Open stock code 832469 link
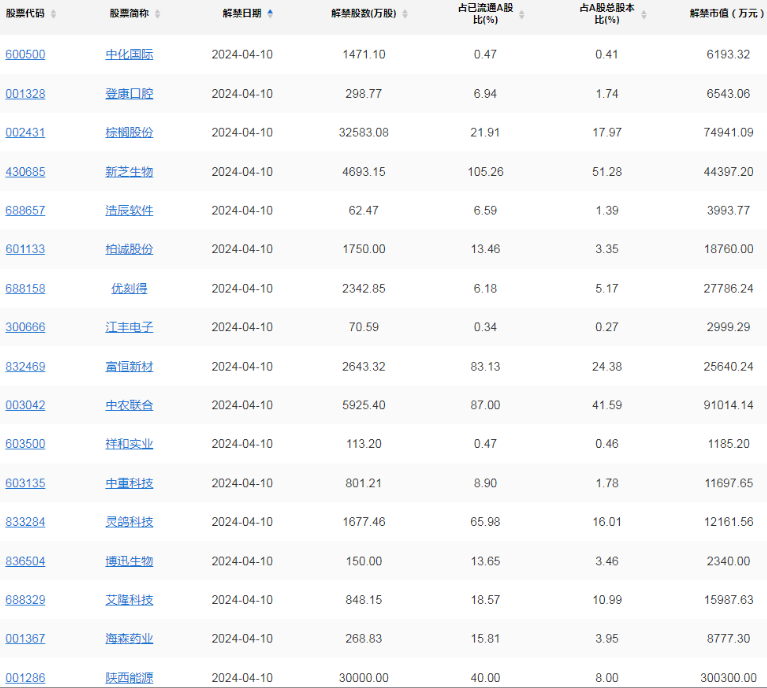Screen dimensions: 767x688 (x=25, y=367)
